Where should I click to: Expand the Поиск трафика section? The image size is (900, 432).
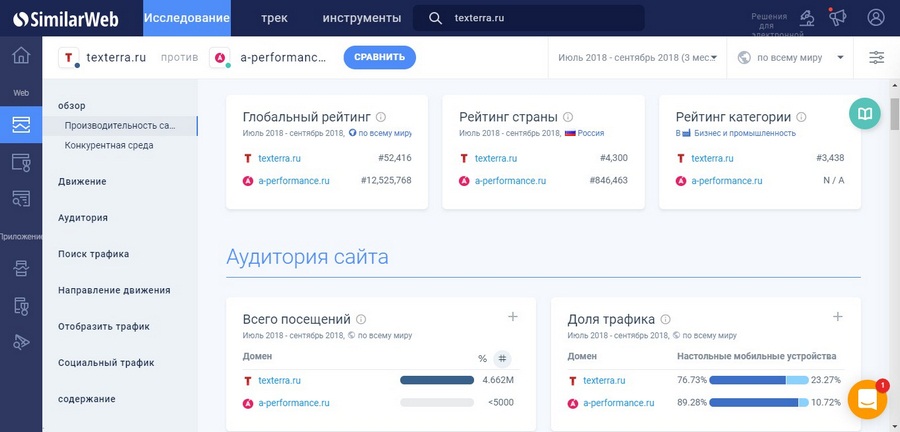point(93,254)
